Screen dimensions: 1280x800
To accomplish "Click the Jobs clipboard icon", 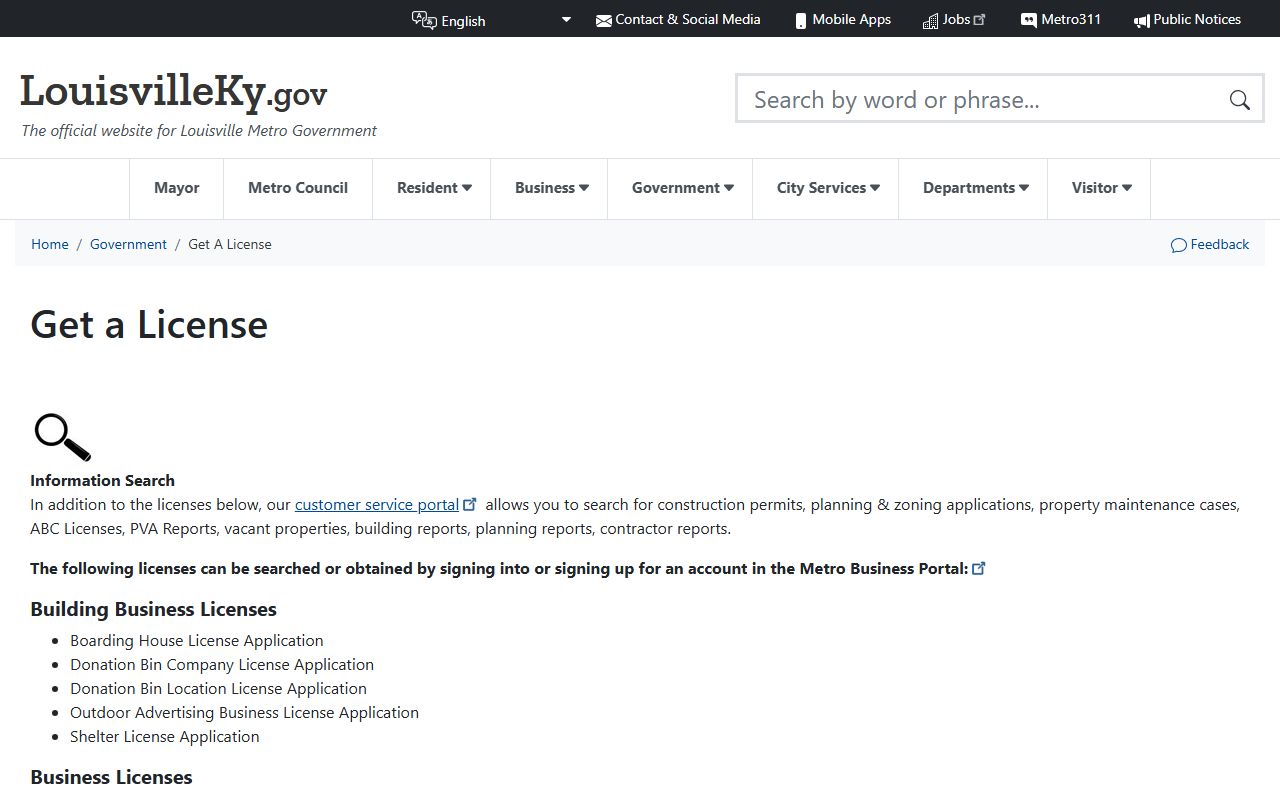I will point(930,21).
